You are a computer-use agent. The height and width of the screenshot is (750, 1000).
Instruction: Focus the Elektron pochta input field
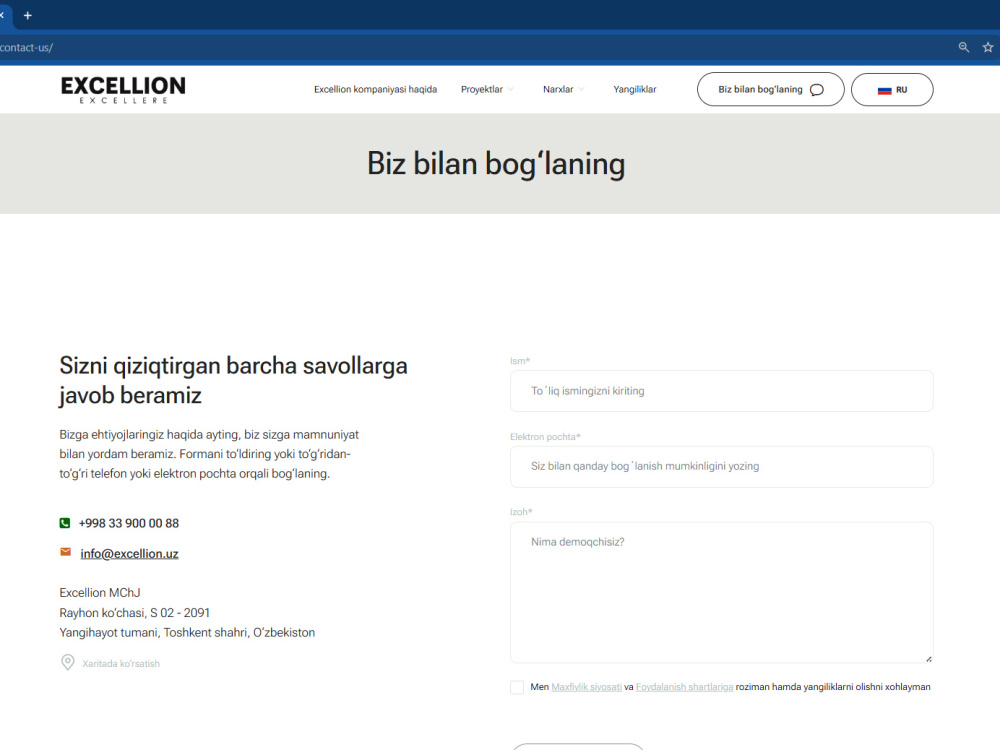[x=721, y=467]
